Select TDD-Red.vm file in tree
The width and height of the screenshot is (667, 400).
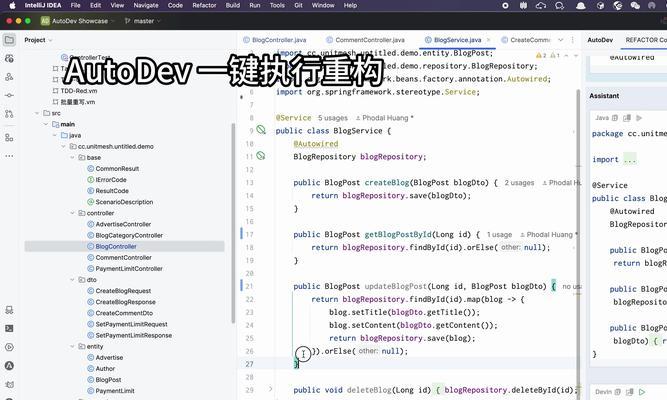point(79,91)
